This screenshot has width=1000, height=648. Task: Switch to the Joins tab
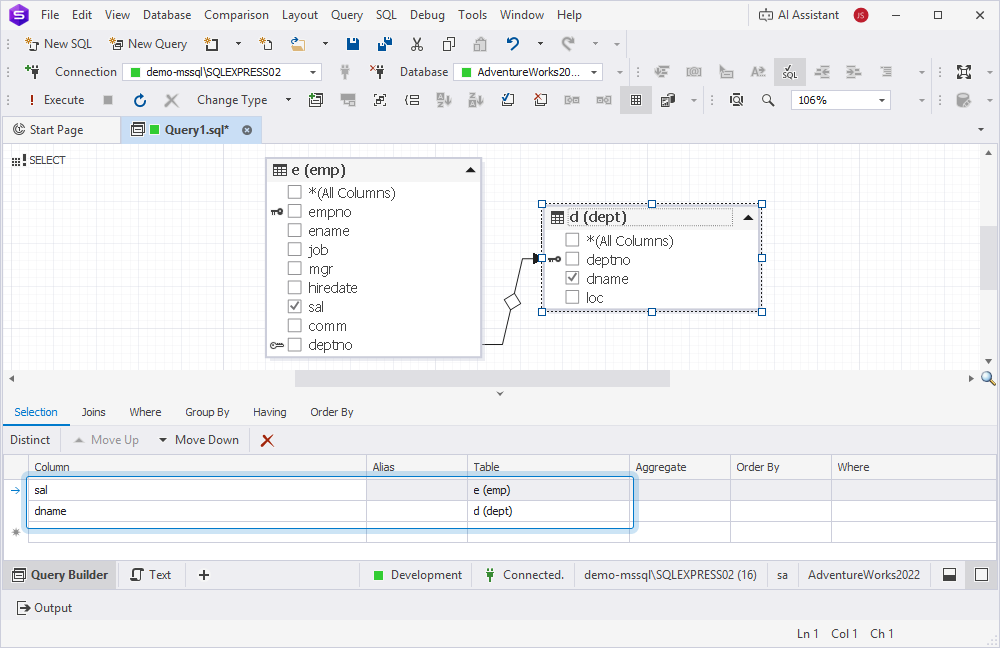coord(93,412)
